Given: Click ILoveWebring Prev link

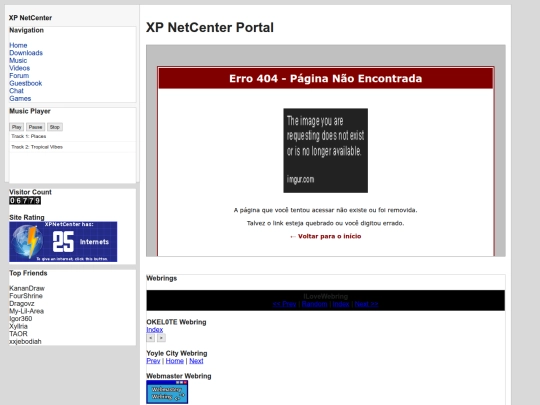Looking at the screenshot, I should coord(284,304).
